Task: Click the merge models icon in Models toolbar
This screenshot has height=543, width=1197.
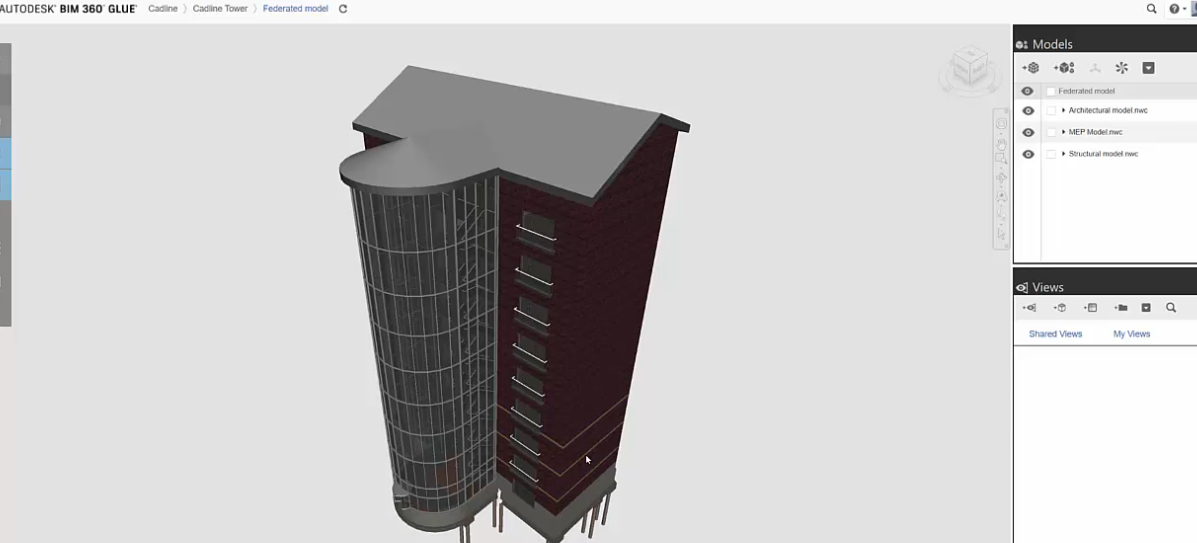Action: tap(1064, 68)
